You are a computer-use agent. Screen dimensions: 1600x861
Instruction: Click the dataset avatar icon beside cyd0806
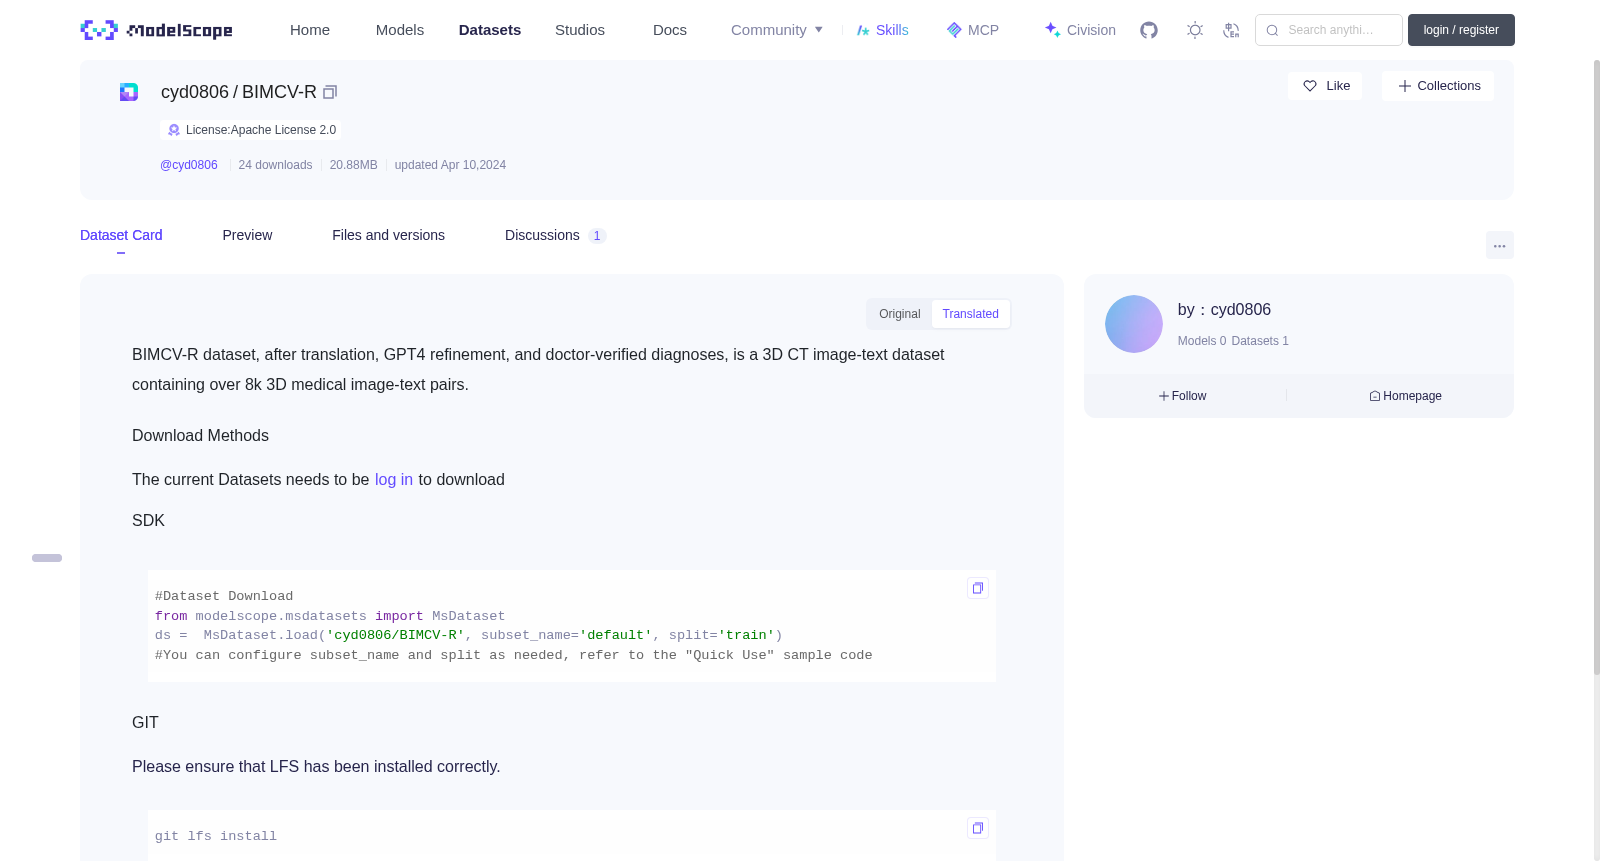(129, 92)
